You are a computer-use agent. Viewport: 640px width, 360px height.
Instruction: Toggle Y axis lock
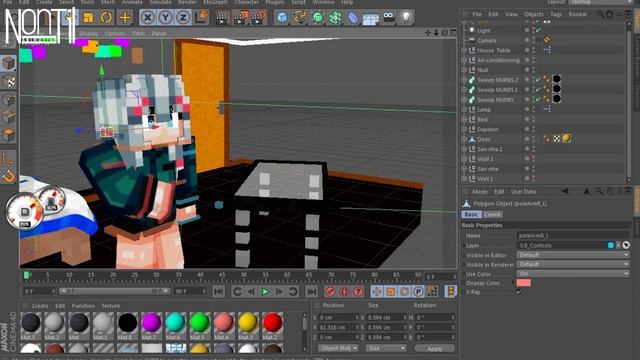click(165, 18)
